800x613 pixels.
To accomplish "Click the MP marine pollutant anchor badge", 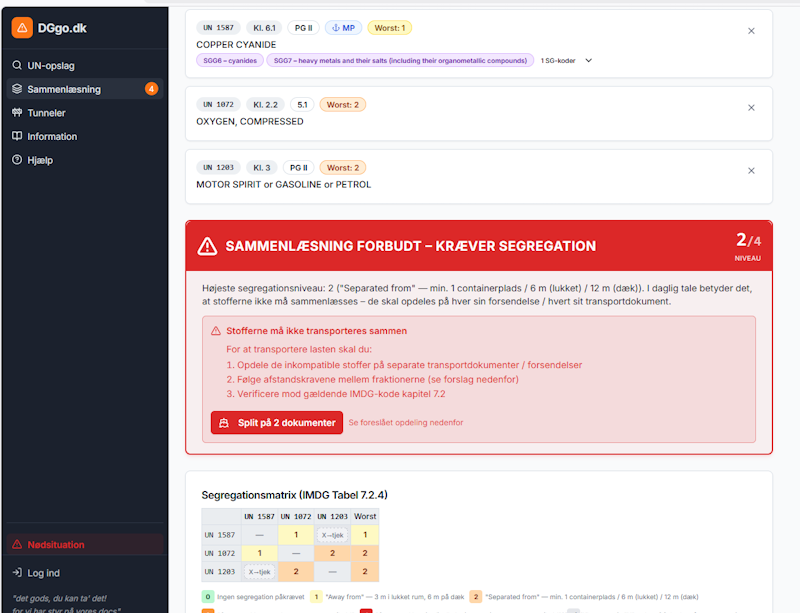I will click(x=343, y=28).
